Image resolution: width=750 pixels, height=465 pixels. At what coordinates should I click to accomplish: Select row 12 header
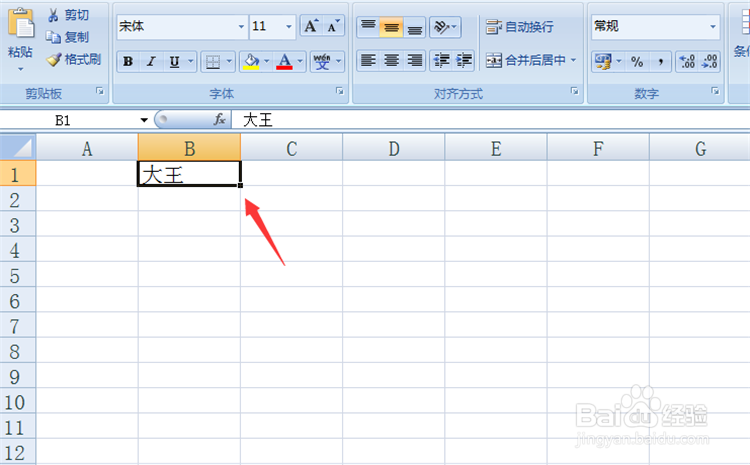(x=18, y=451)
